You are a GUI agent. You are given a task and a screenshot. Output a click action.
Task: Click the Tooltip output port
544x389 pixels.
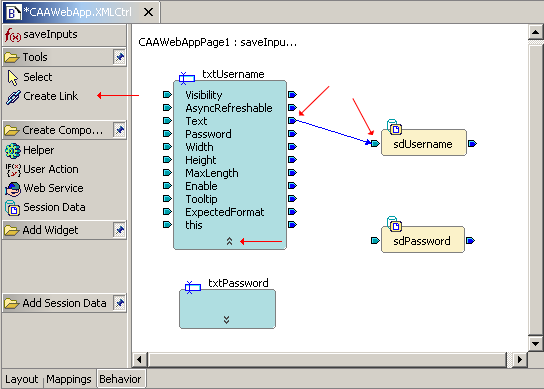click(292, 198)
